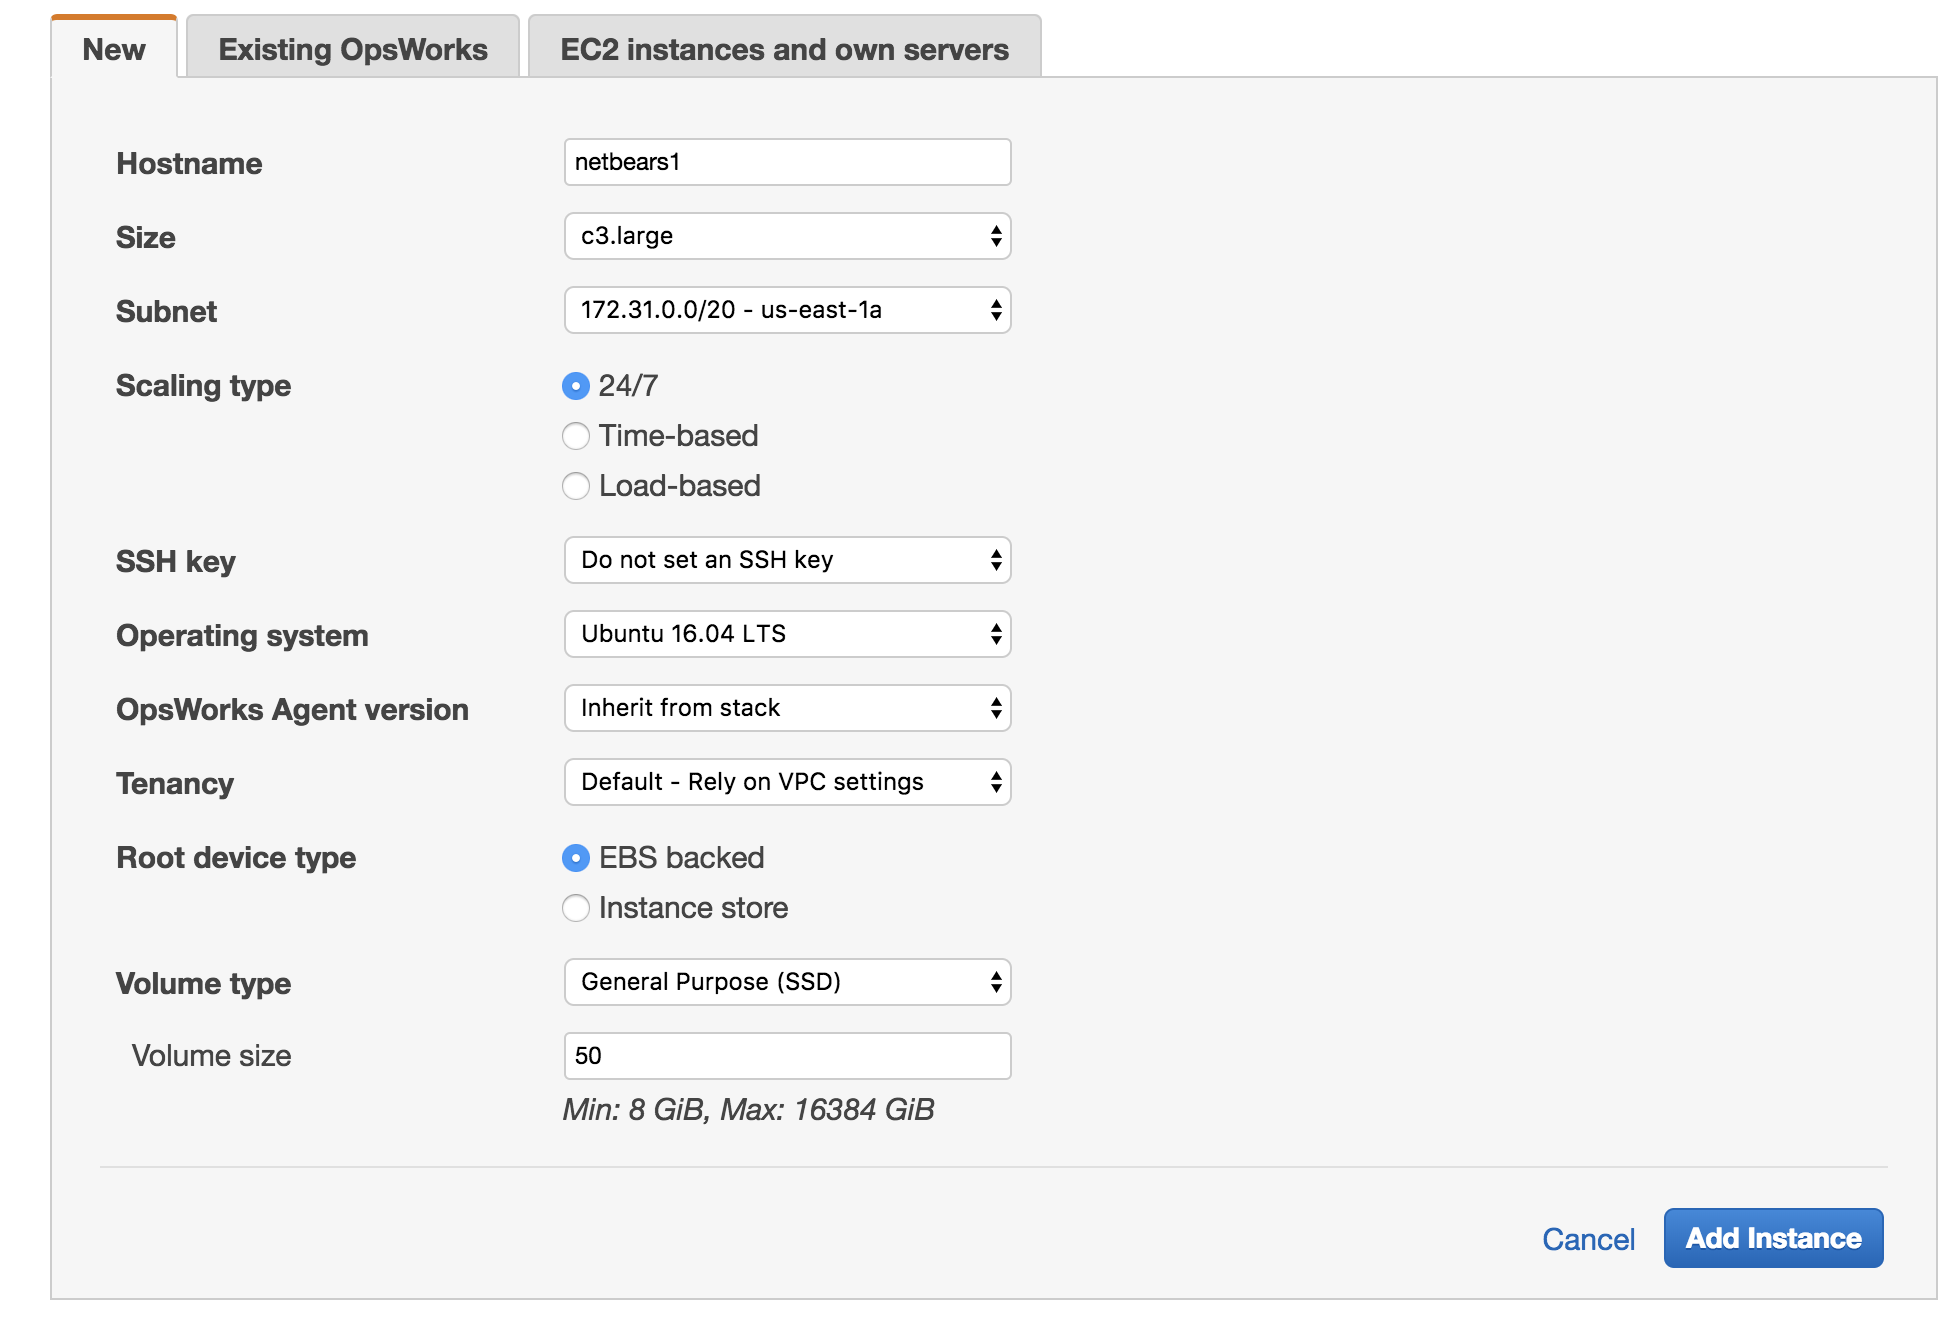This screenshot has height=1324, width=1952.
Task: Expand the SSH key dropdown menu
Action: 785,560
